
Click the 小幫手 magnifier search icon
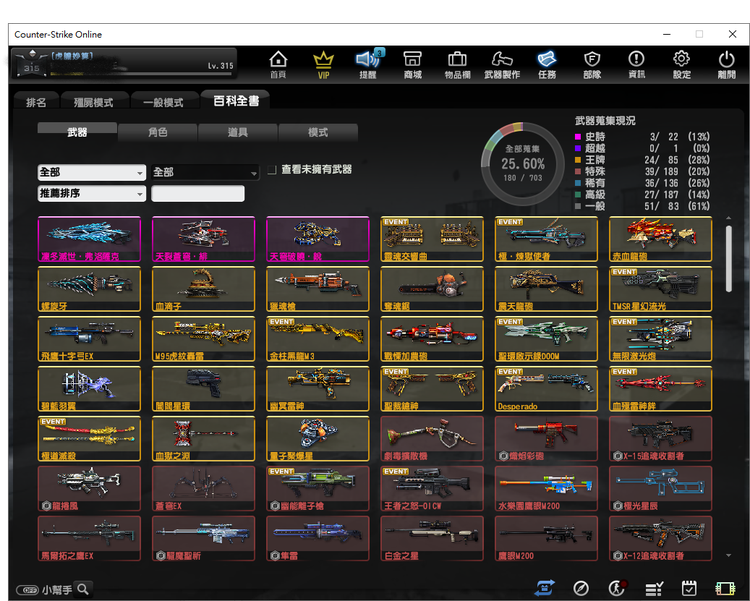click(83, 589)
